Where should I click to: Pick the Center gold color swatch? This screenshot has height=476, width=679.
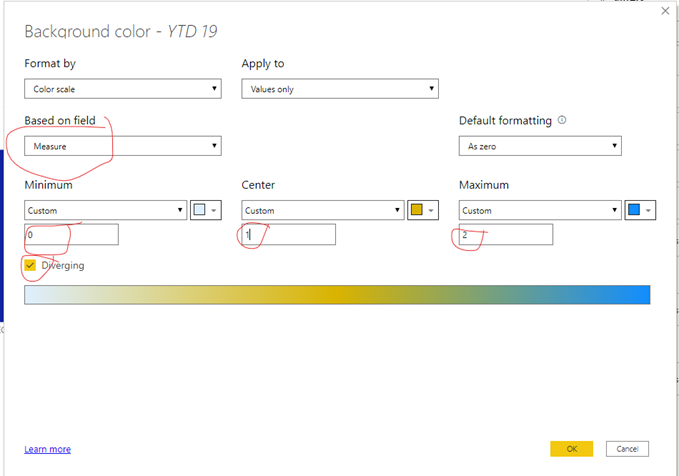423,210
